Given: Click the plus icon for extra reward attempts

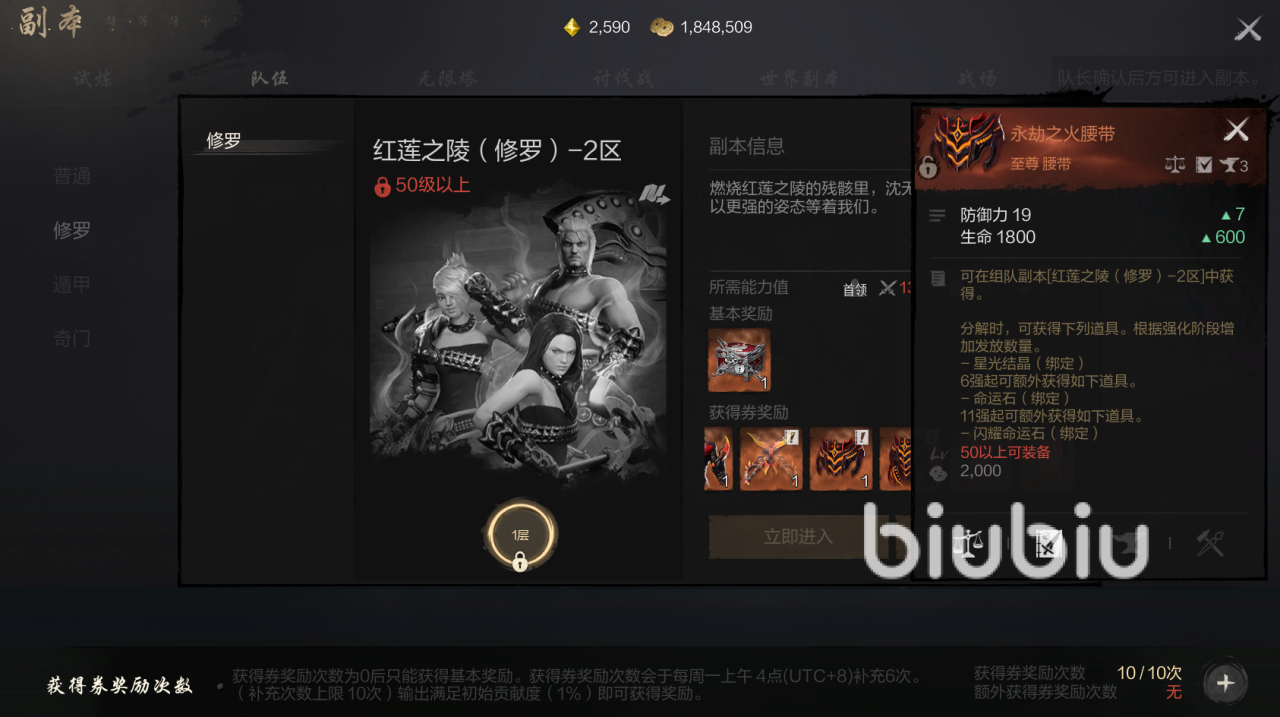Looking at the screenshot, I should click(x=1225, y=684).
